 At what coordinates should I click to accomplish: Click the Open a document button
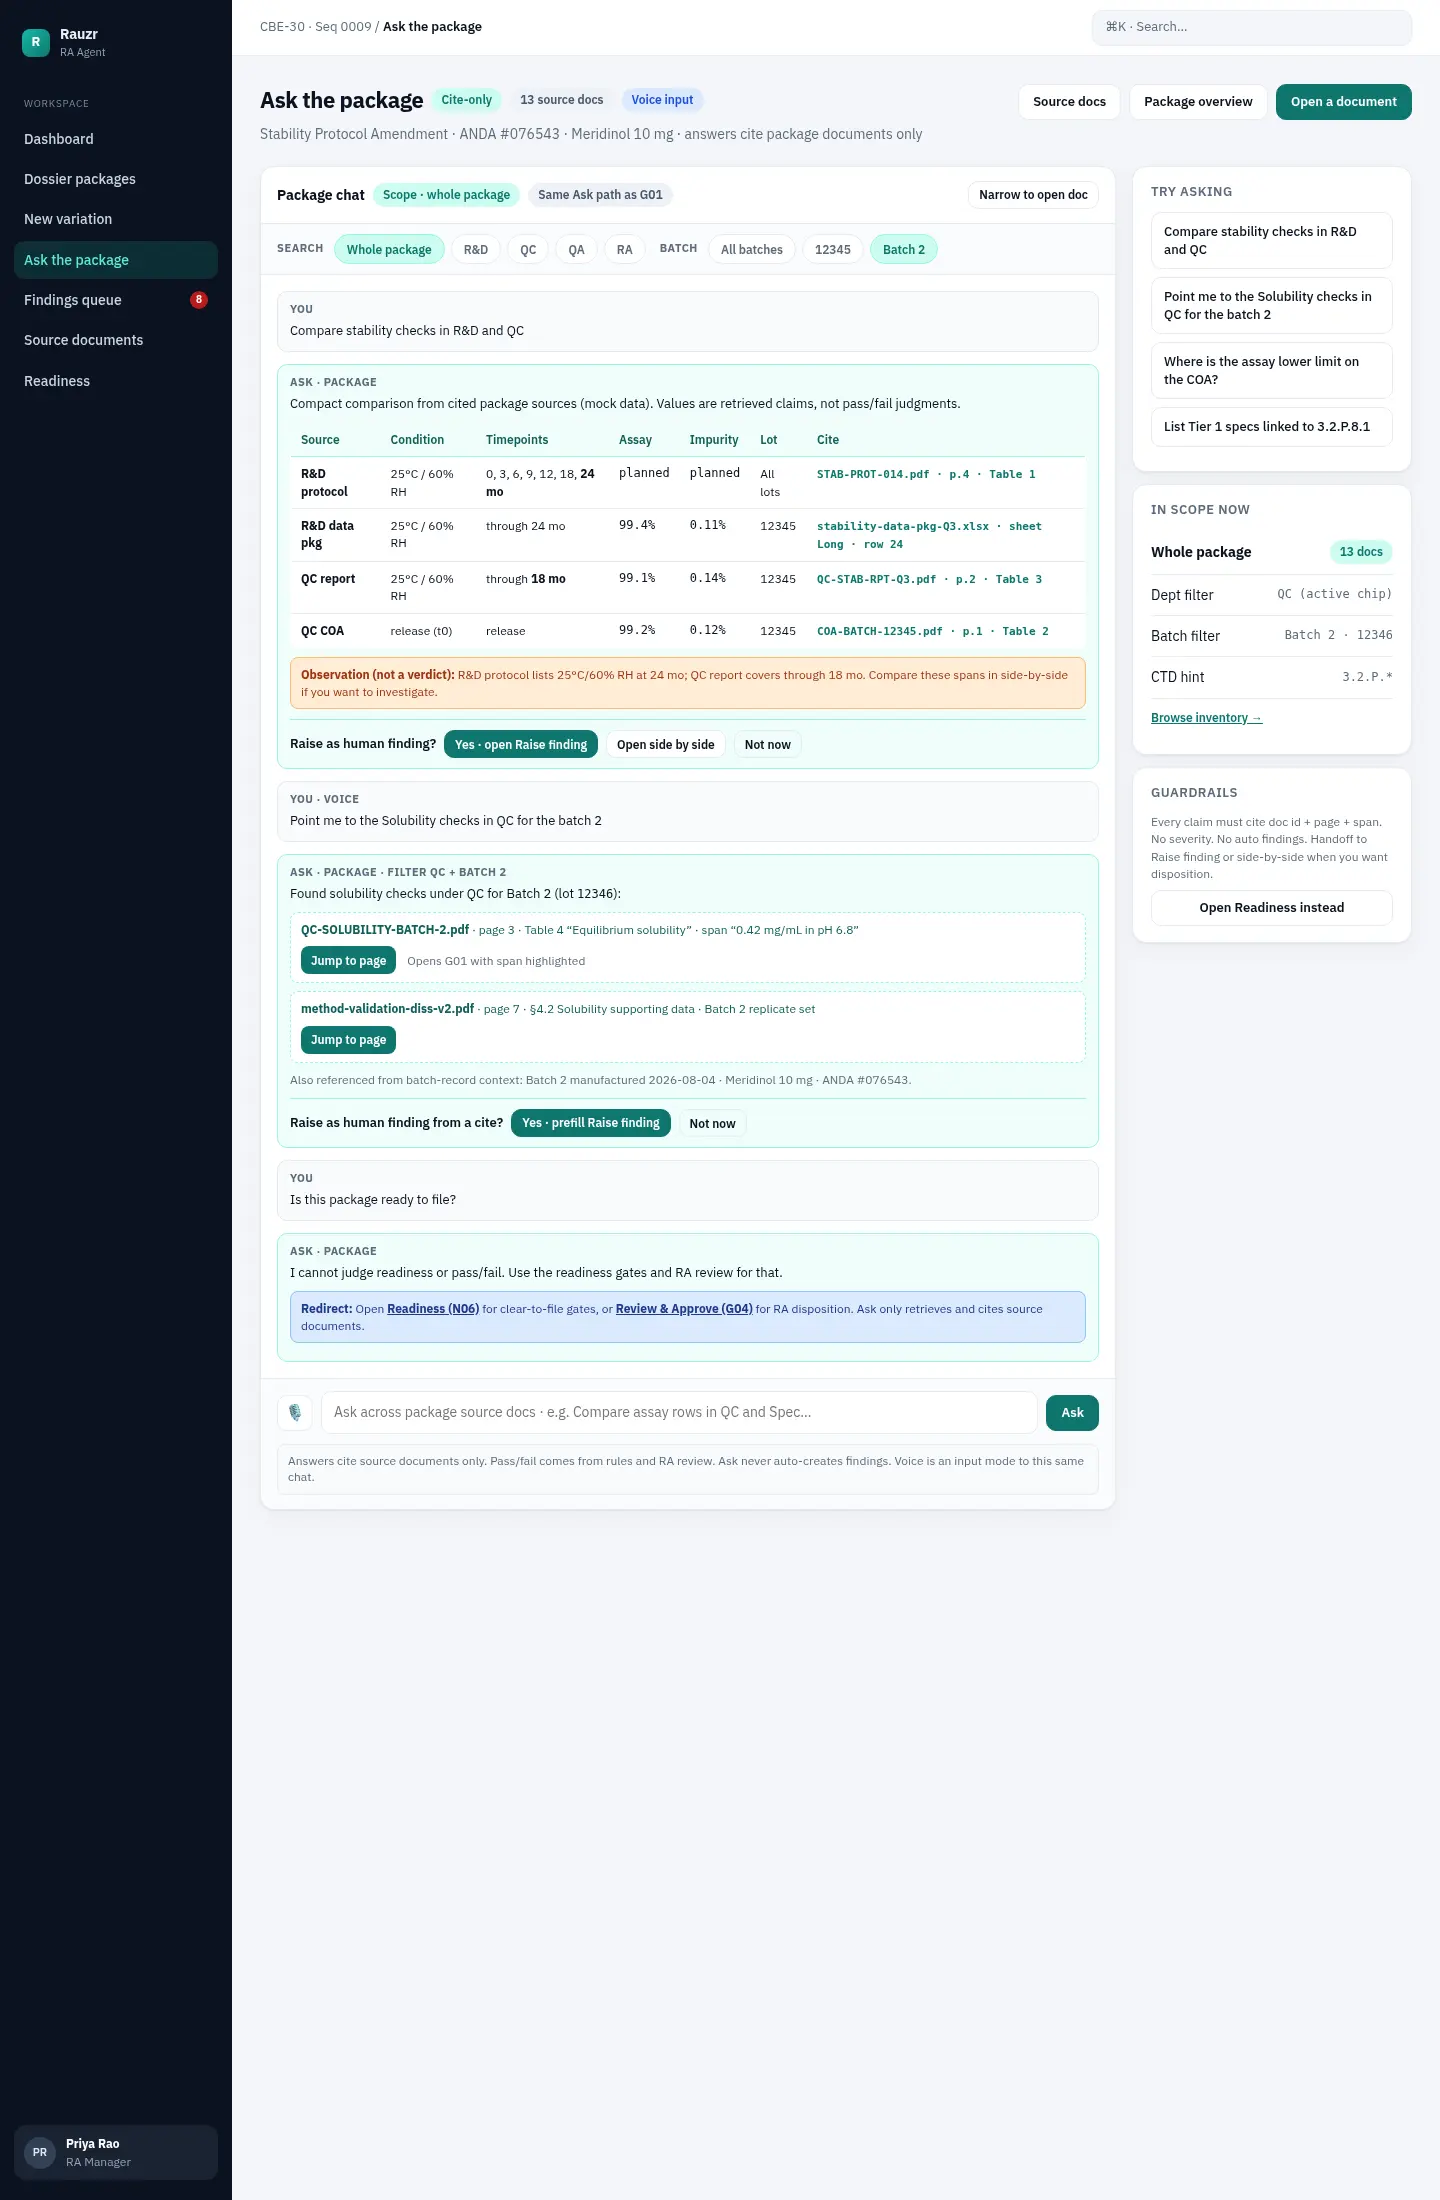[1344, 102]
